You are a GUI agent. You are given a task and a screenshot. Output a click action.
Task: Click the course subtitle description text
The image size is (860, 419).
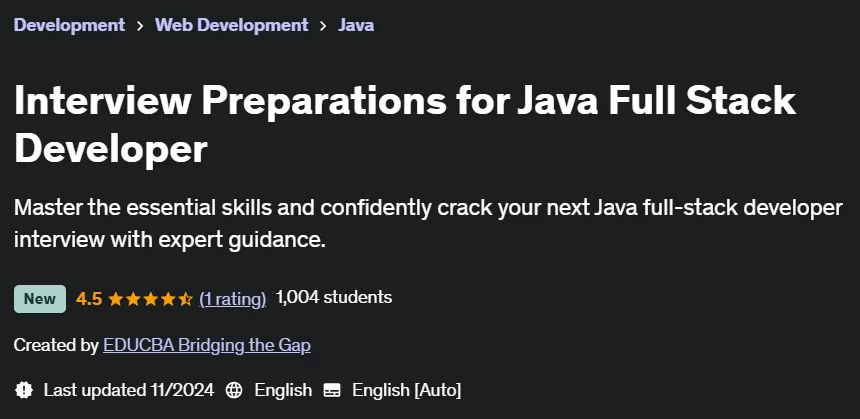pyautogui.click(x=428, y=224)
